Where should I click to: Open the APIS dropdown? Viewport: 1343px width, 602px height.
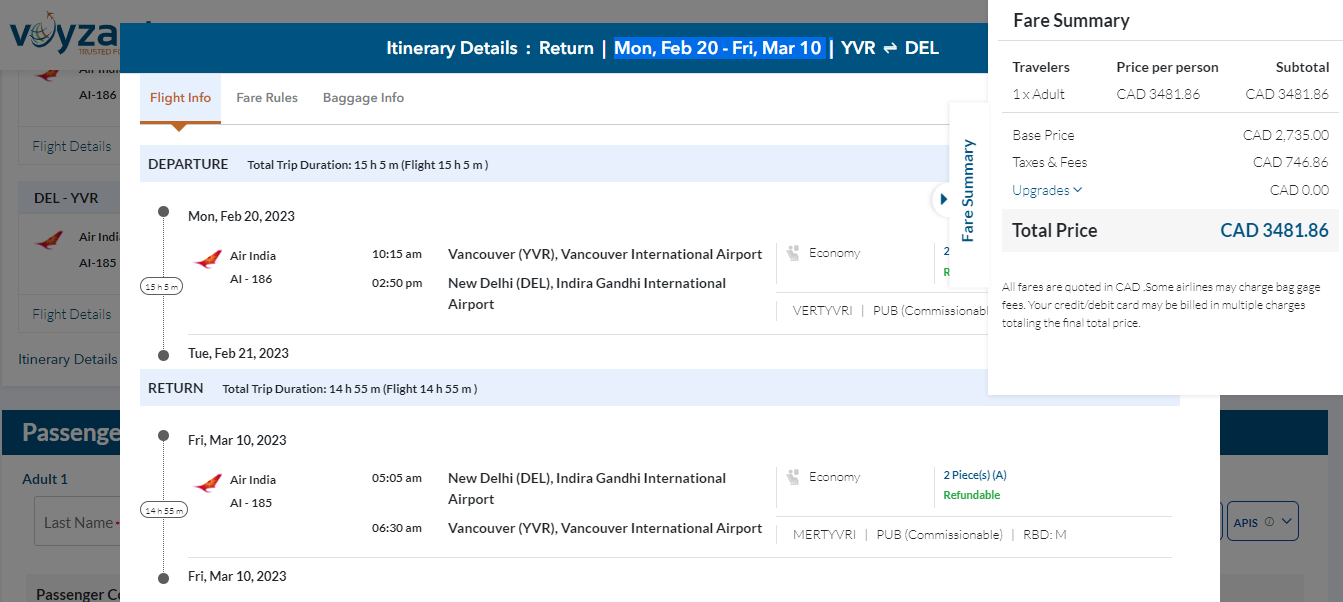[1286, 522]
